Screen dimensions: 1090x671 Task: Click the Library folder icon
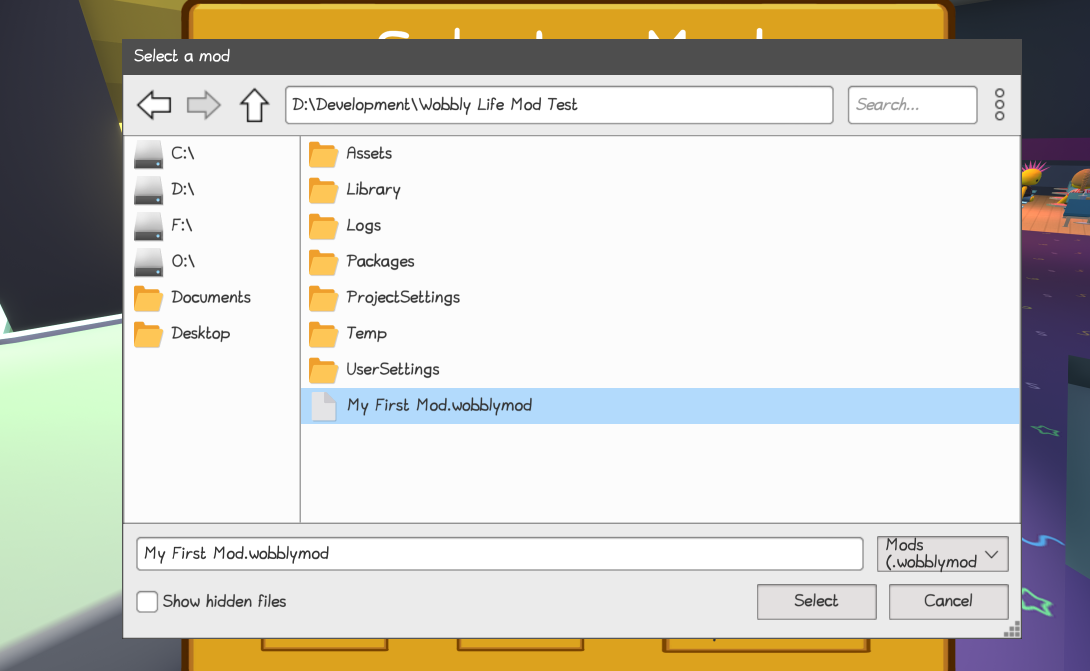click(x=323, y=191)
